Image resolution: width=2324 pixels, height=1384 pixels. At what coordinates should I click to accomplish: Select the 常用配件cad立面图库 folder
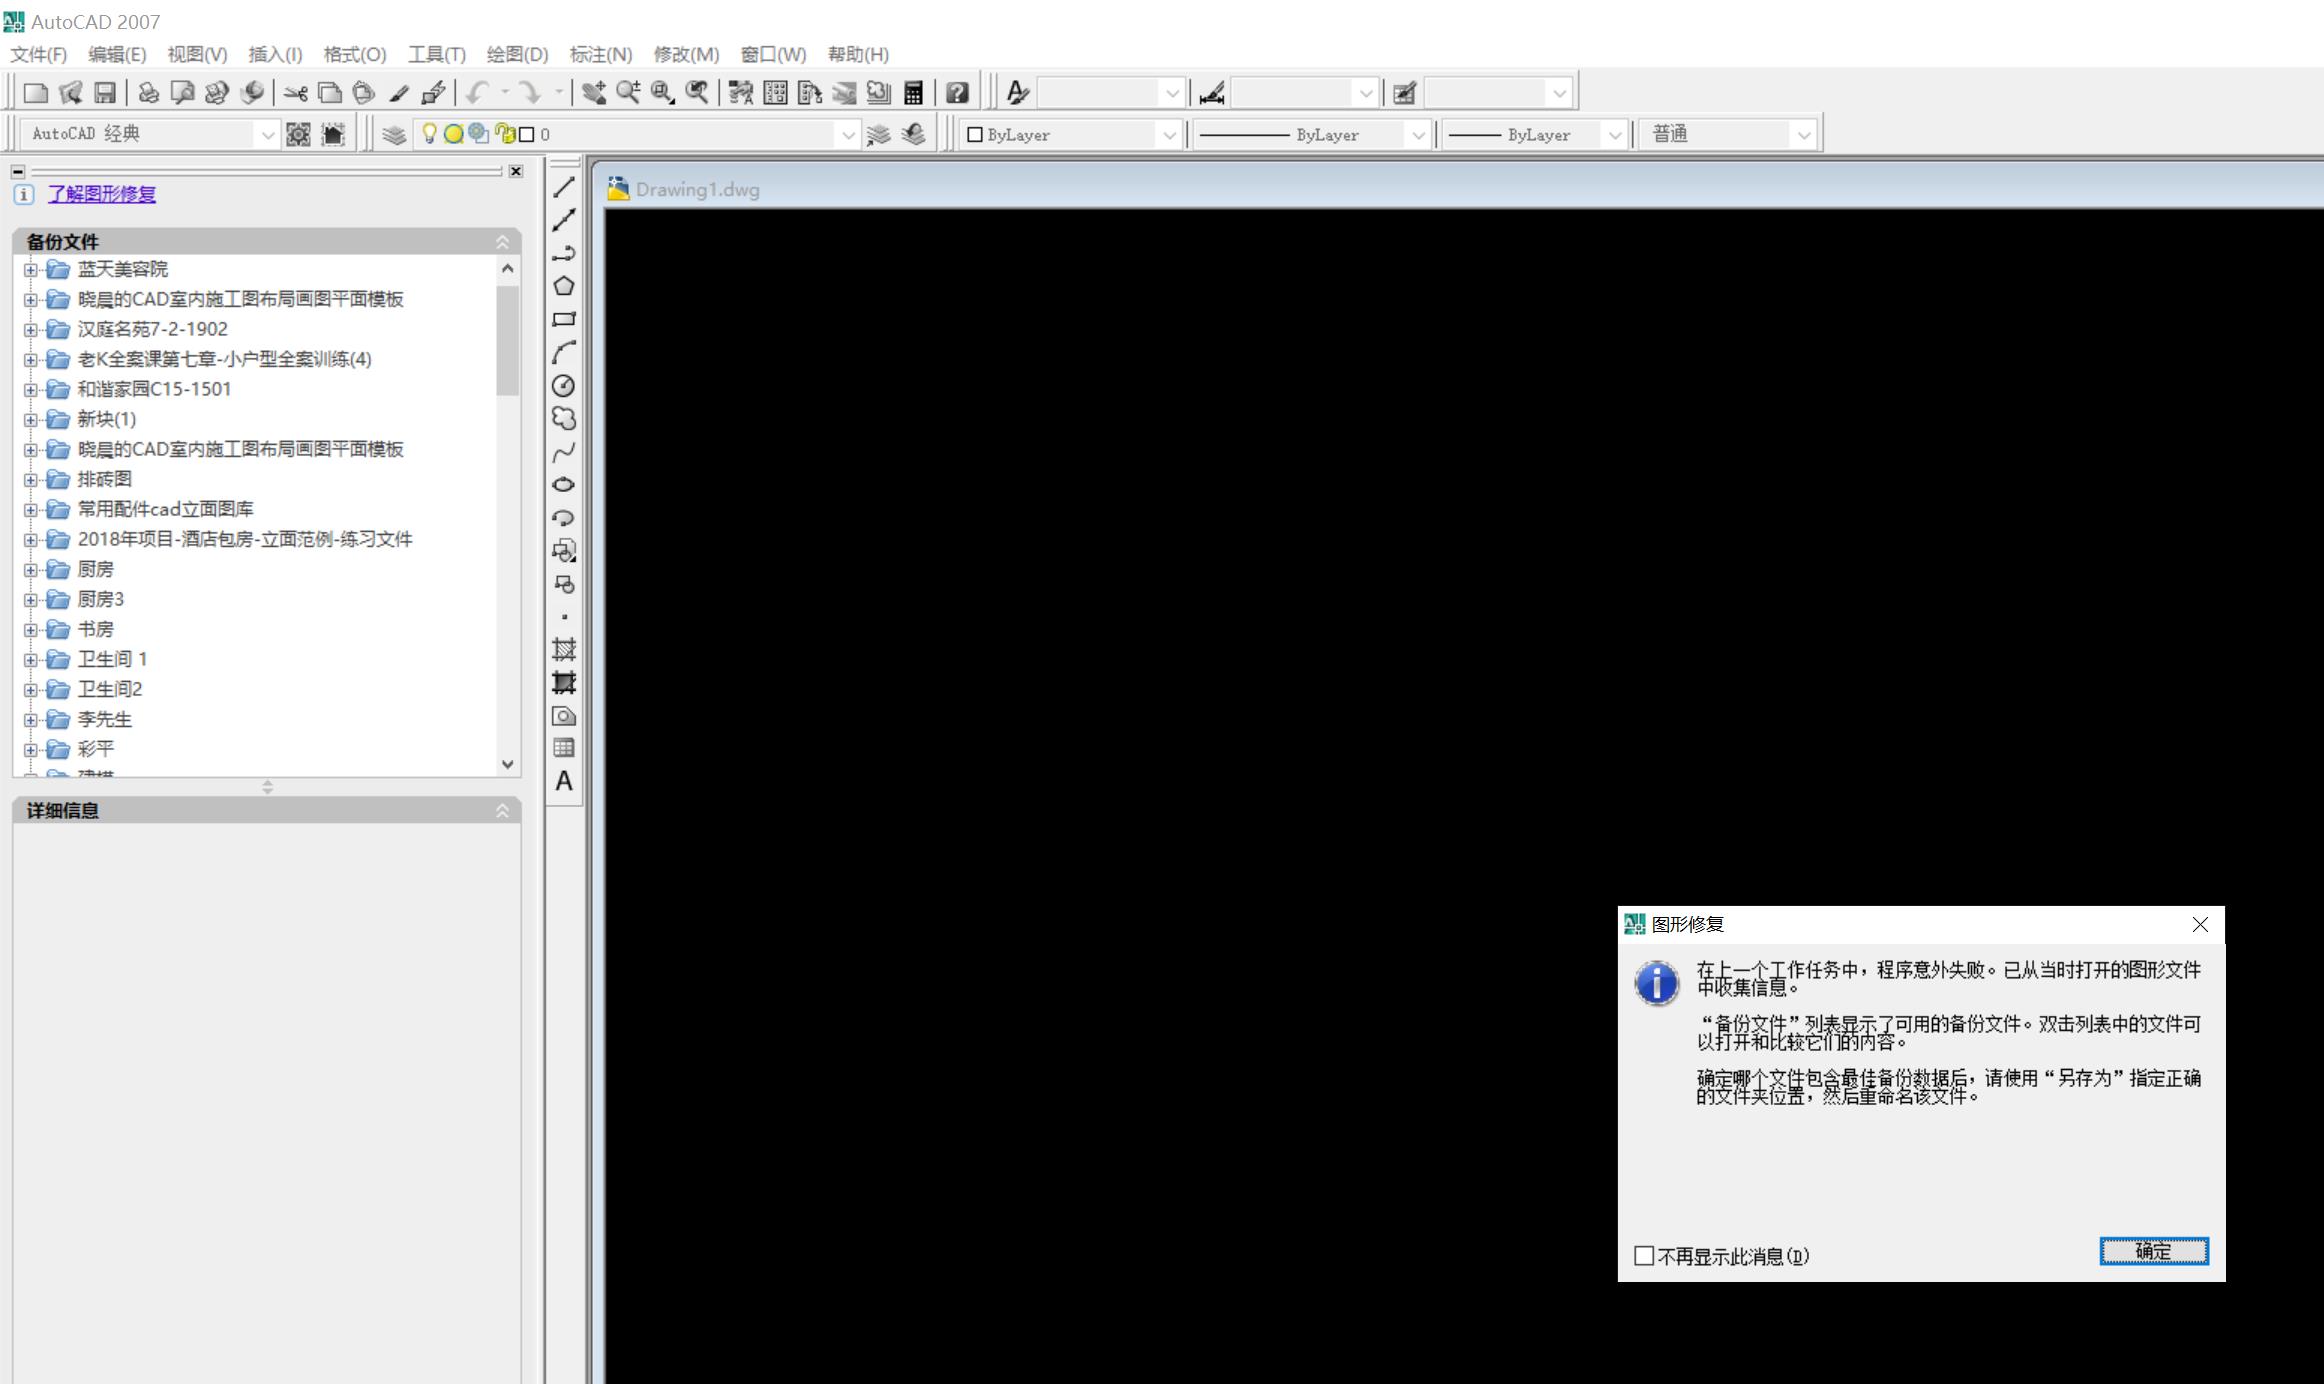[166, 509]
